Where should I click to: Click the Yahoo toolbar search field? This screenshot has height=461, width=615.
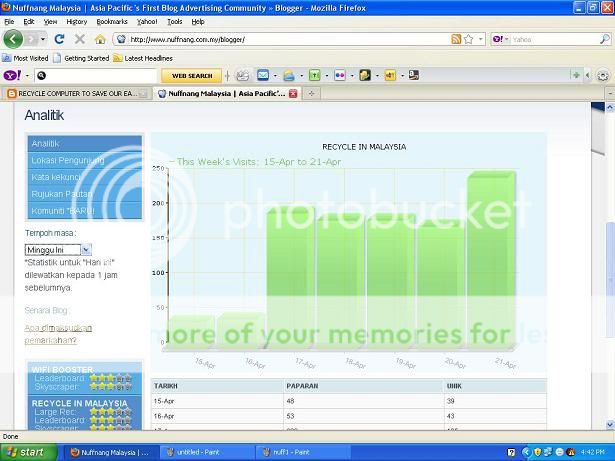pyautogui.click(x=96, y=75)
